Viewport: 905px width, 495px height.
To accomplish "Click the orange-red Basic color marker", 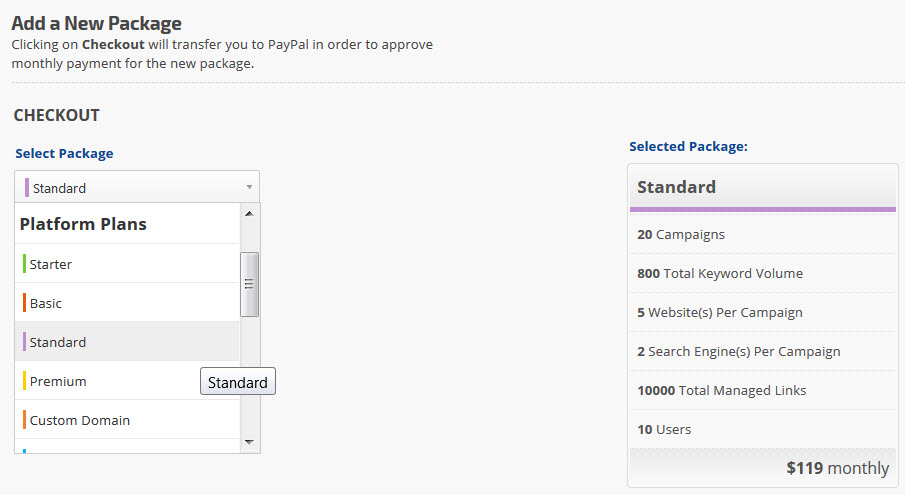I will pos(24,303).
